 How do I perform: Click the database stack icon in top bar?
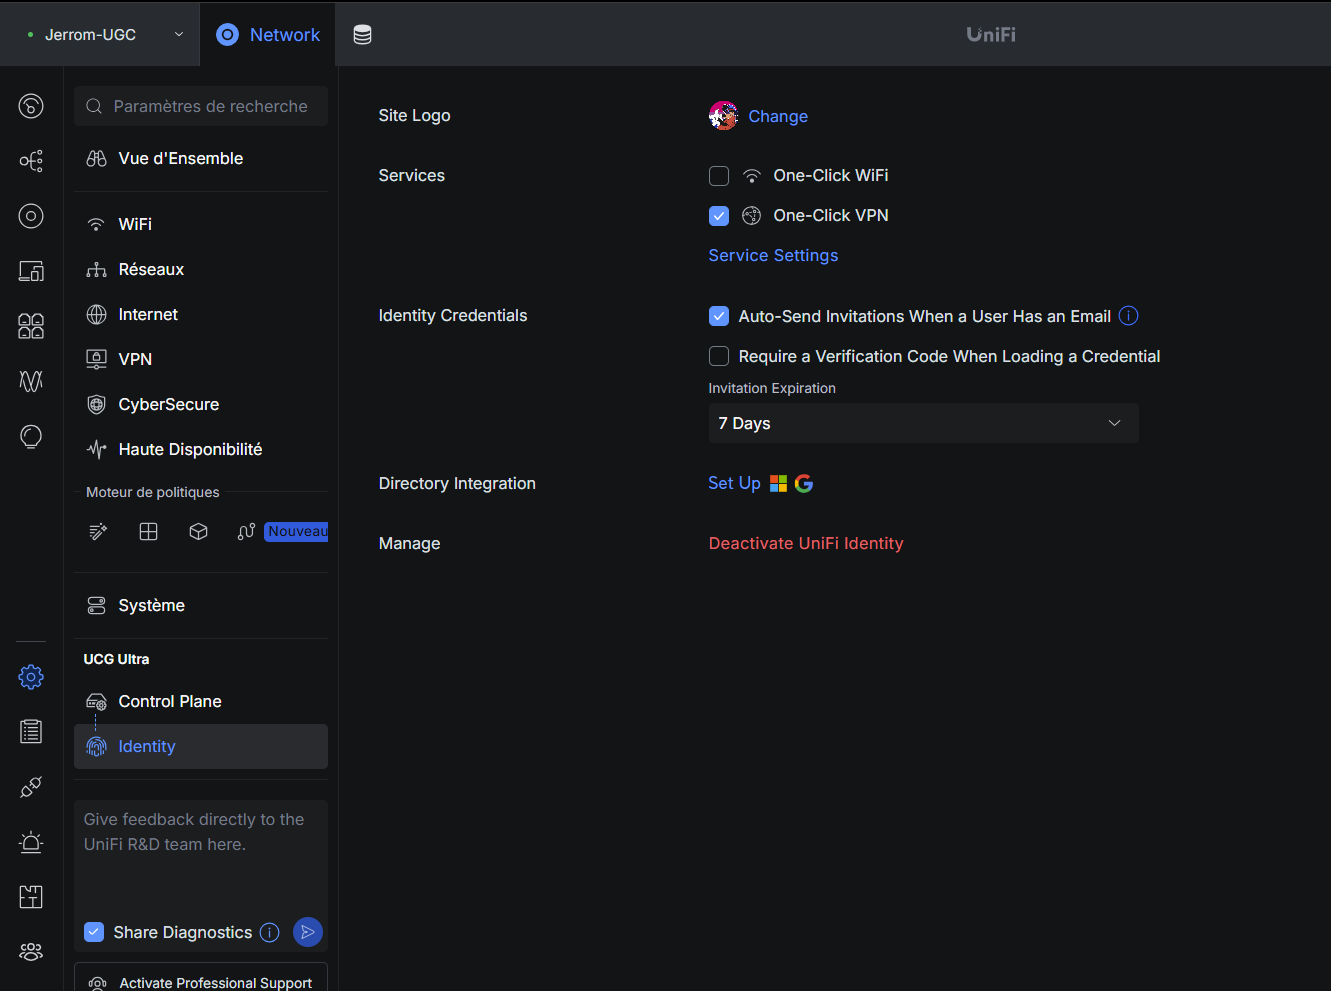tap(362, 34)
